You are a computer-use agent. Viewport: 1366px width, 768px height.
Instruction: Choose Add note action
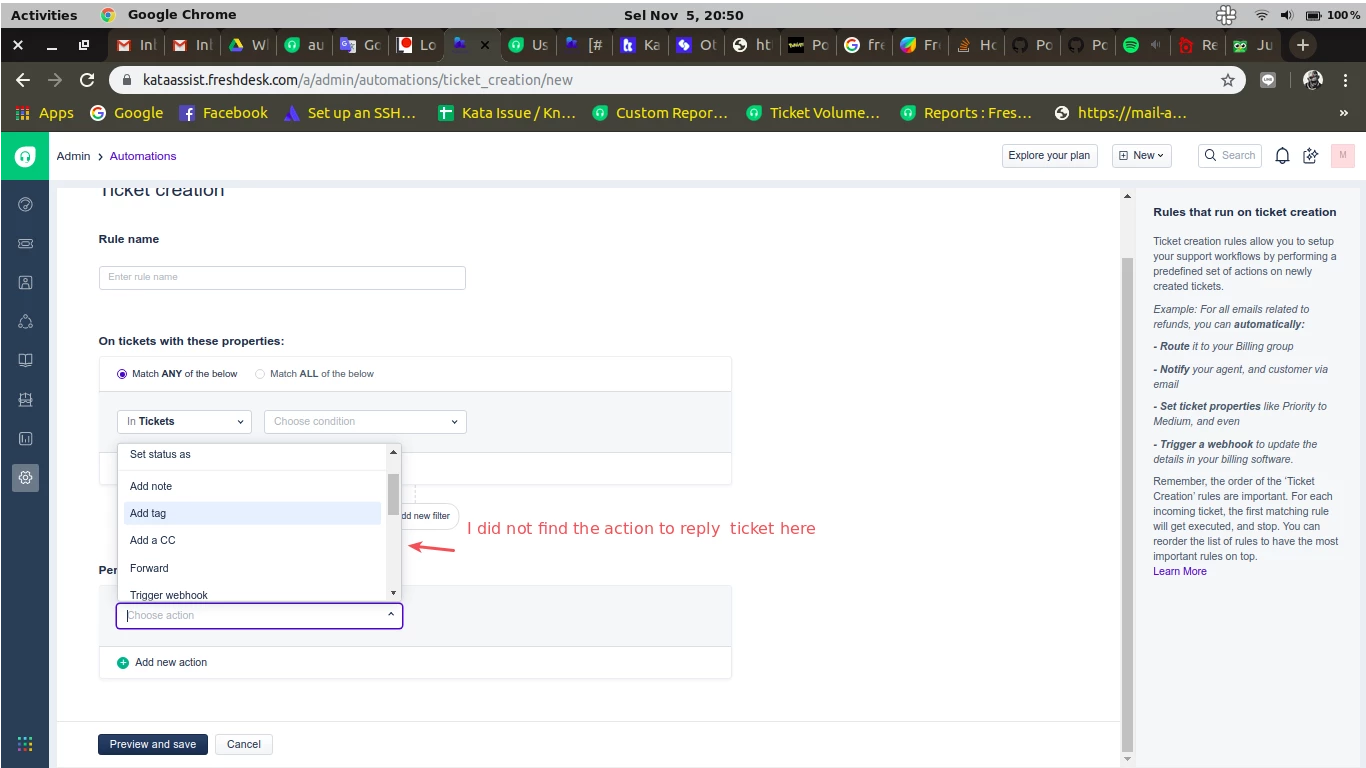[253, 486]
